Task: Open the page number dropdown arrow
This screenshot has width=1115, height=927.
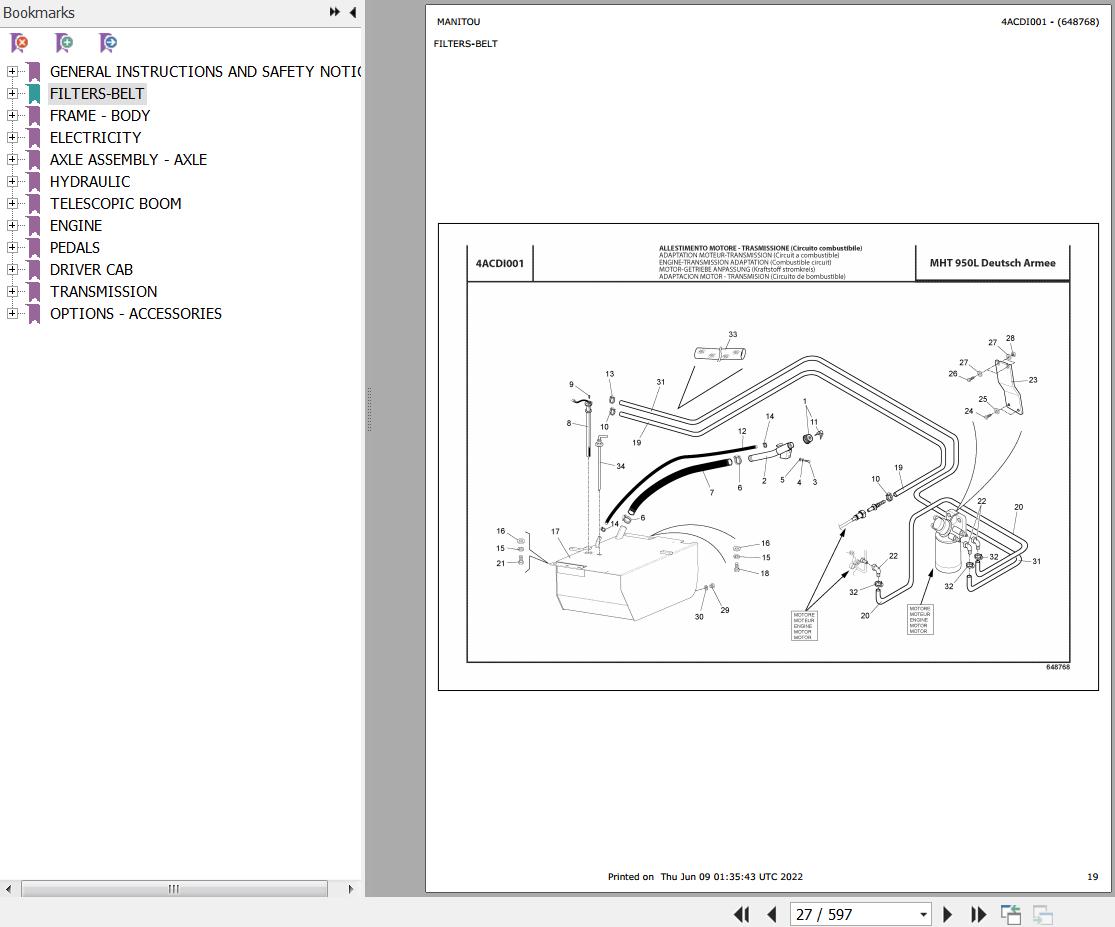Action: (x=923, y=915)
